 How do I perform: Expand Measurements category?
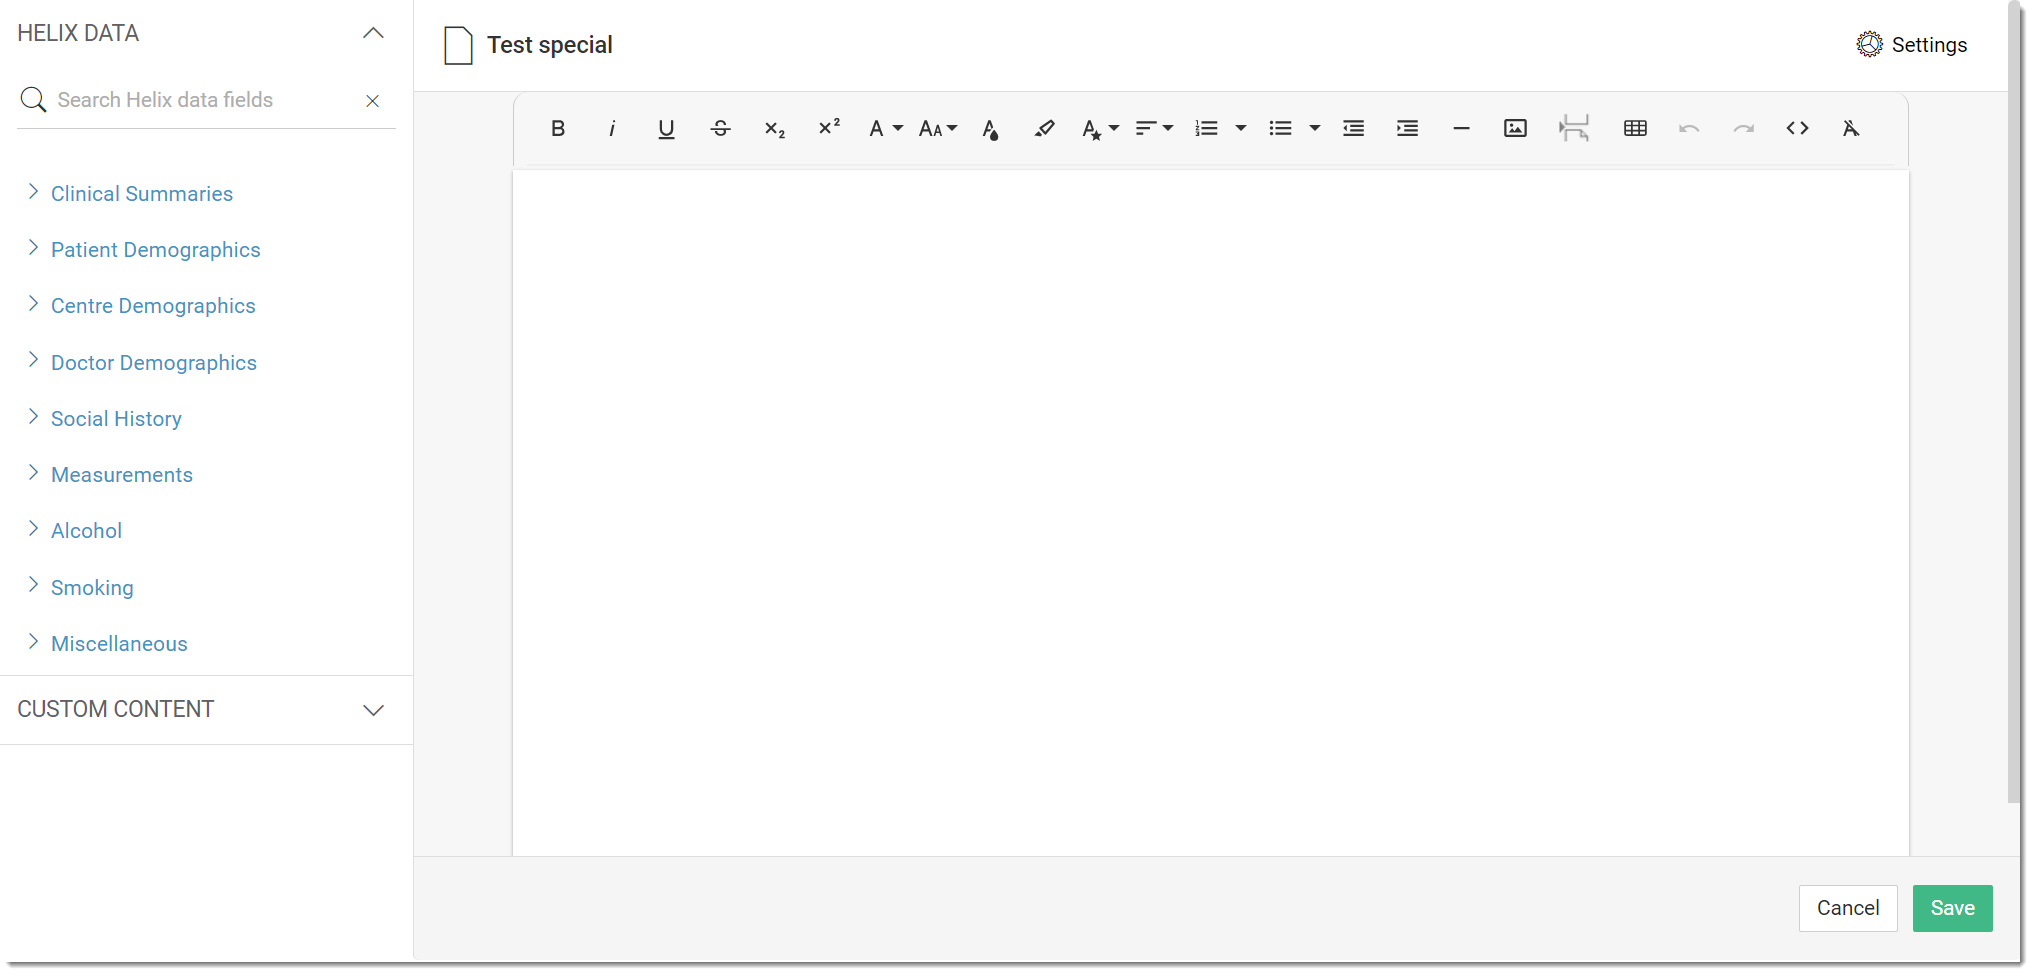122,475
